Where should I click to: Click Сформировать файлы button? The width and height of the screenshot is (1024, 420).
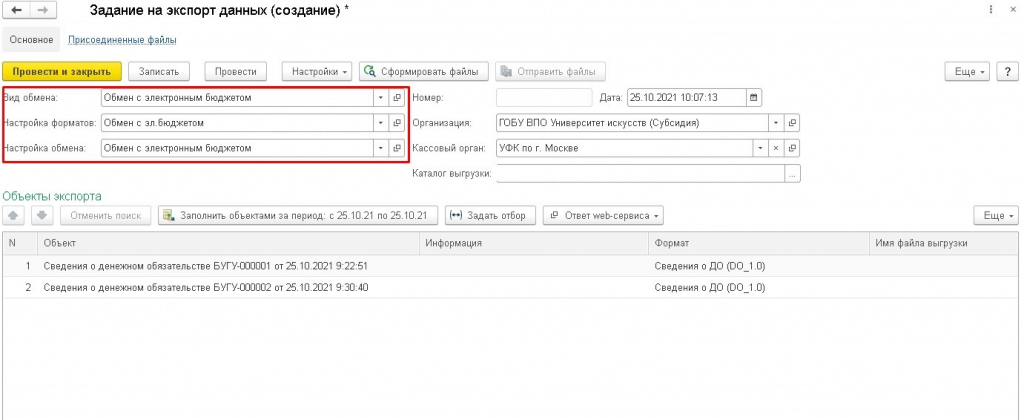(424, 71)
